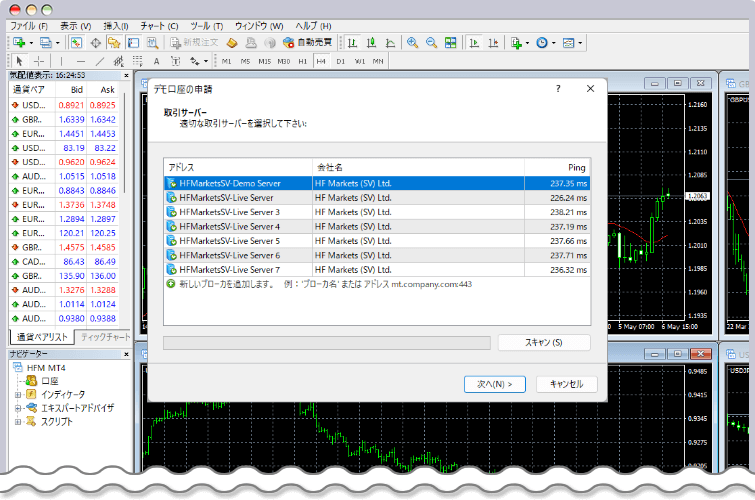755x500 pixels.
Task: Open the チャート (C) menu
Action: coord(159,26)
